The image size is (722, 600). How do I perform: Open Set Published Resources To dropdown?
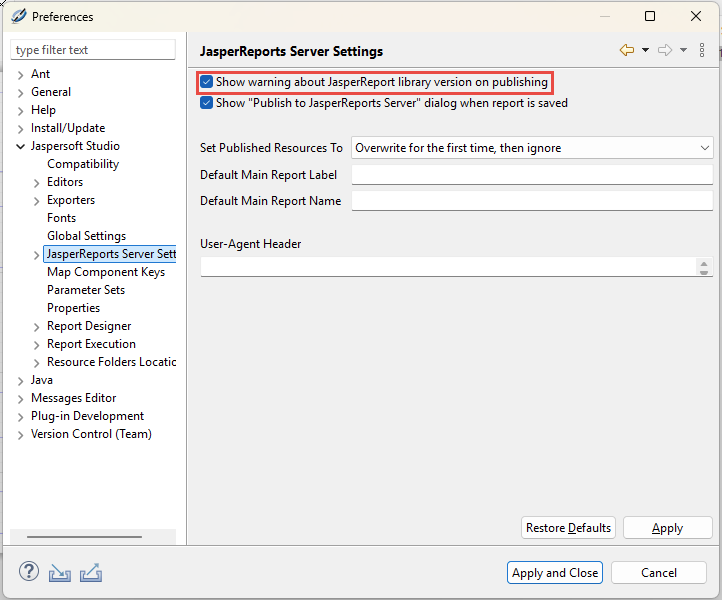532,148
